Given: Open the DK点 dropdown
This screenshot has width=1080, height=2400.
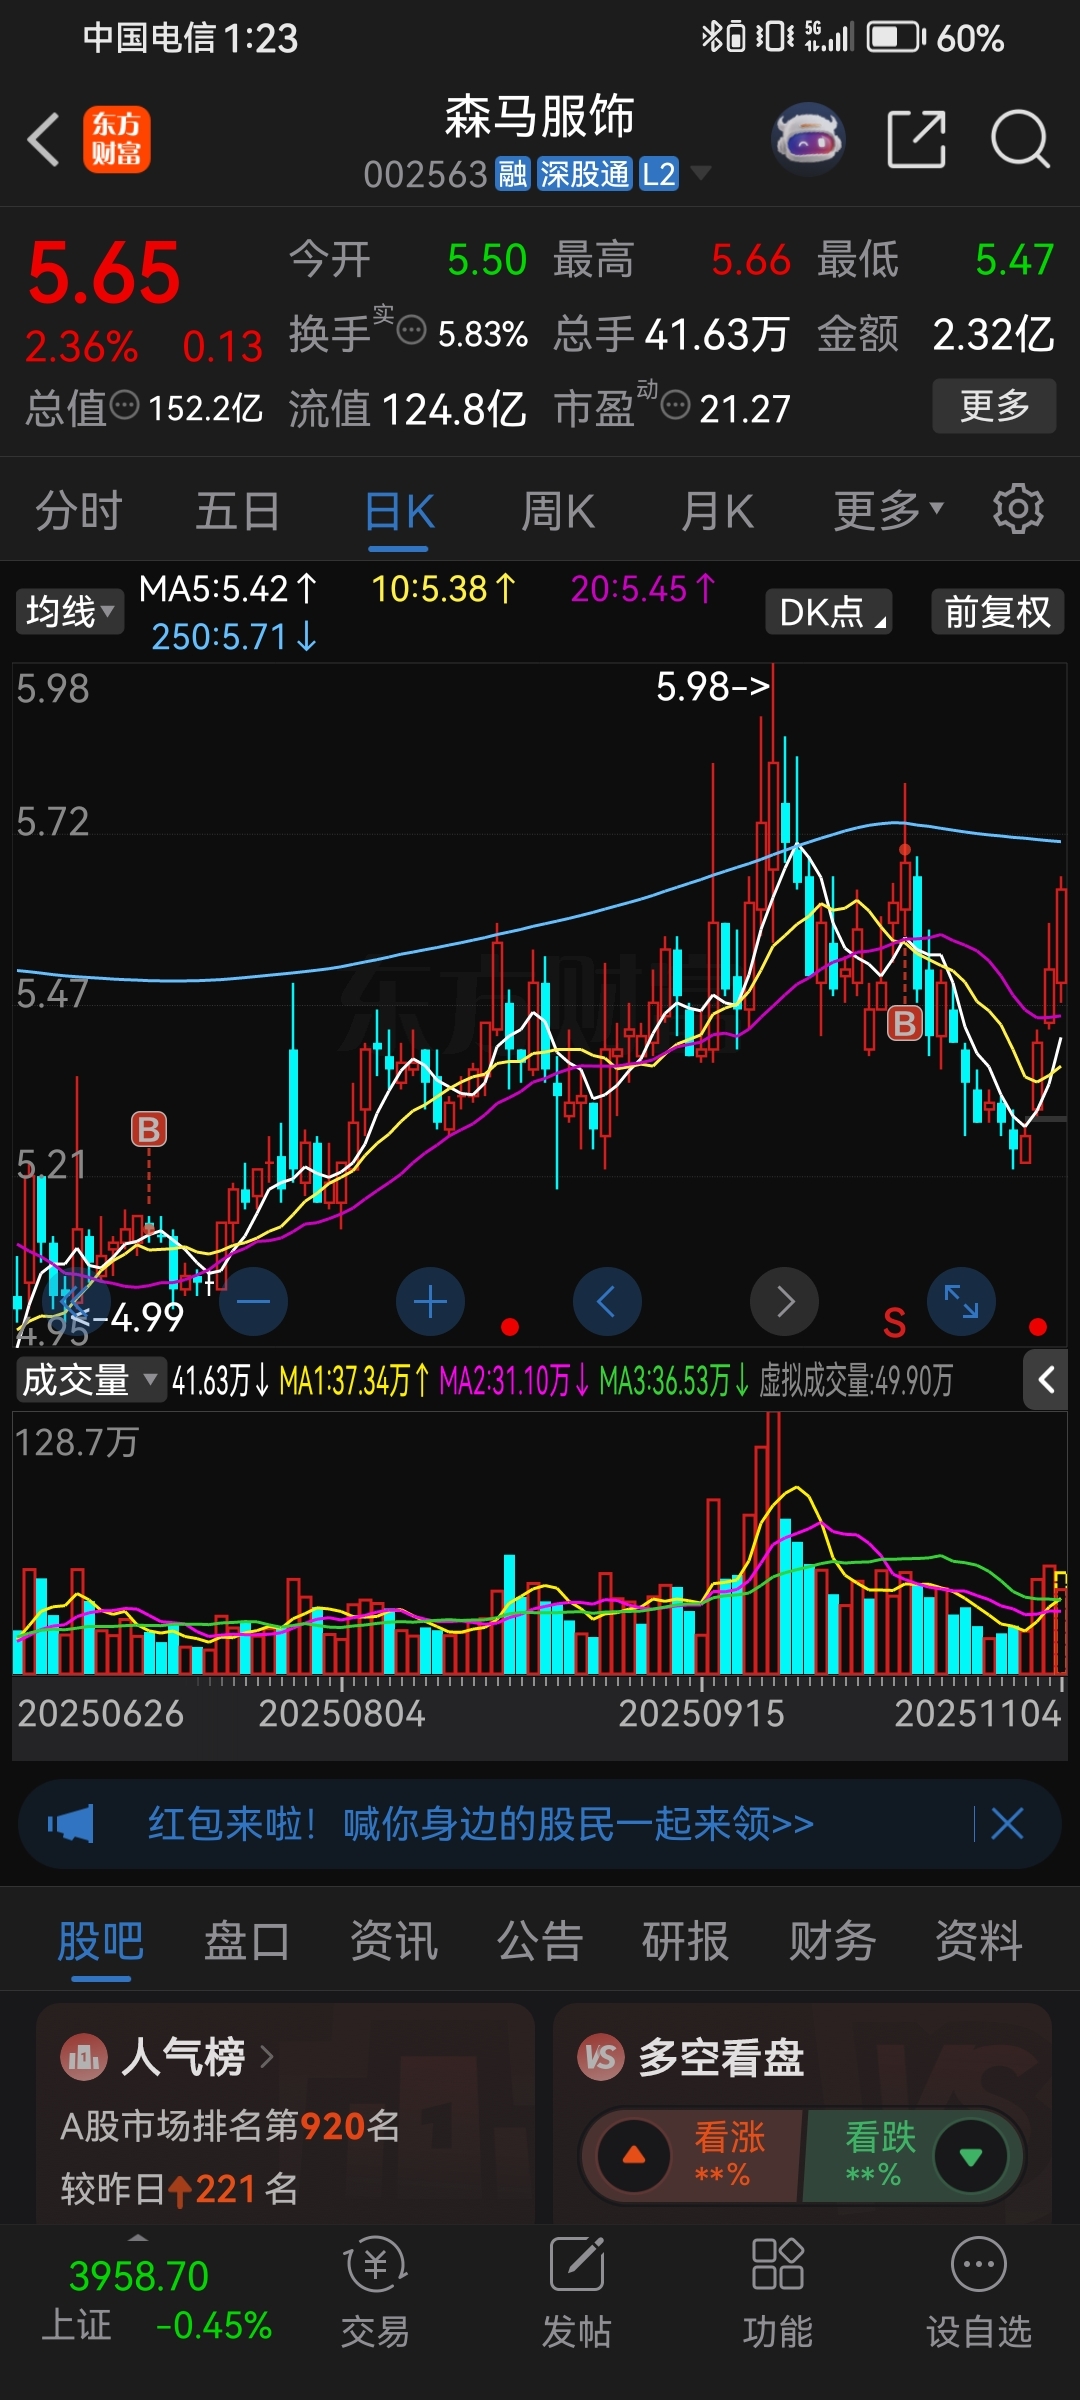Looking at the screenshot, I should point(829,611).
